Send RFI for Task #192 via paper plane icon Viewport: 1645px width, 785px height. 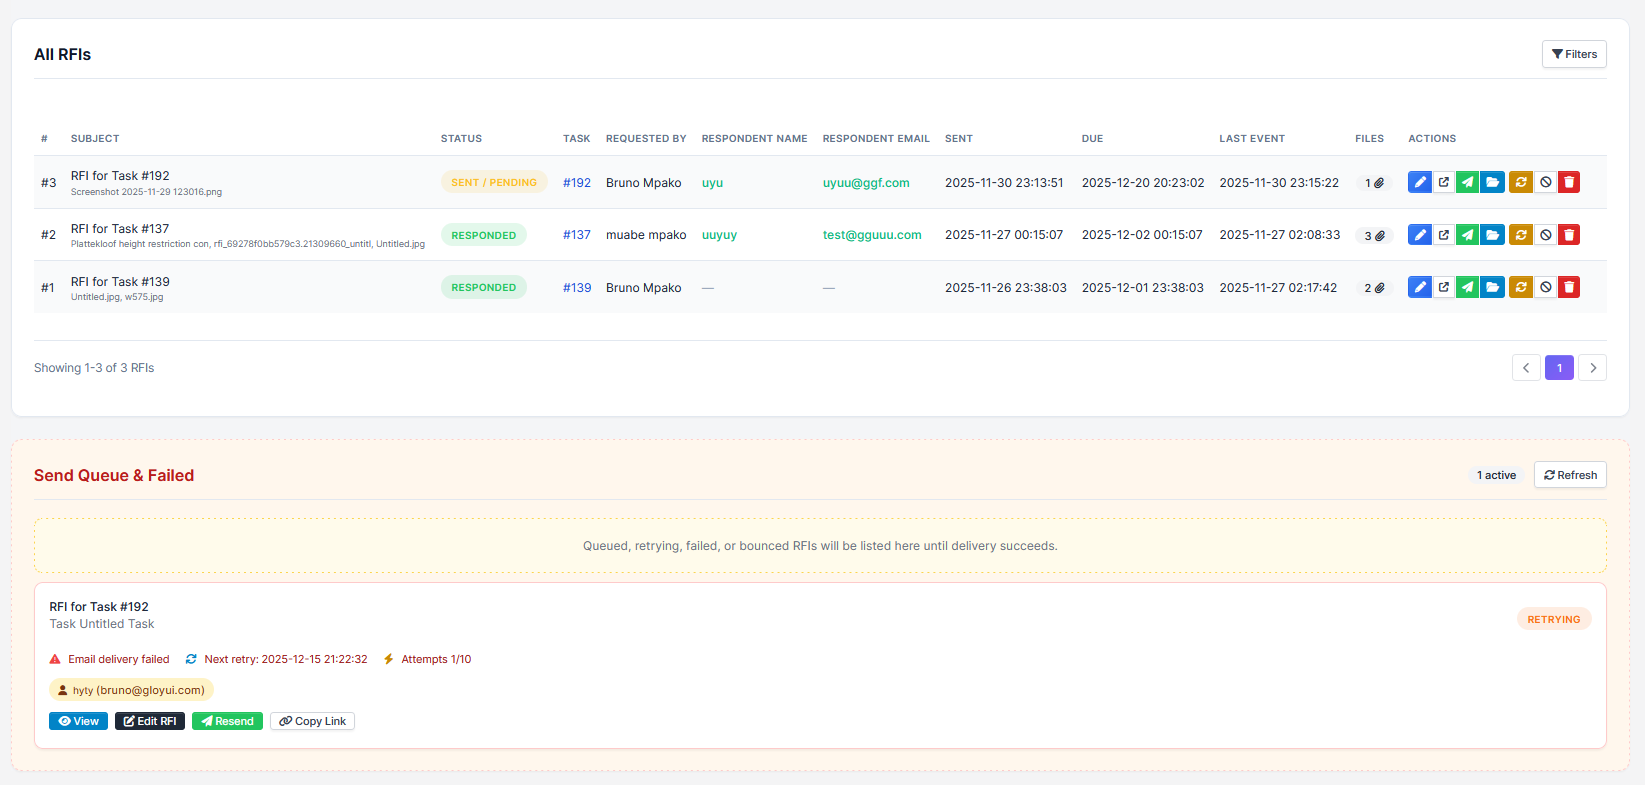point(1467,182)
